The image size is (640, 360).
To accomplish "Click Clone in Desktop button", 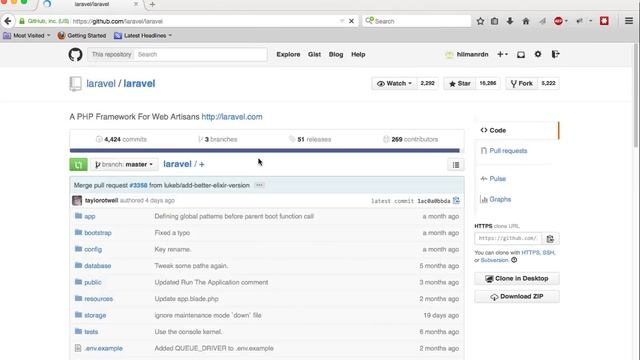I will point(517,278).
